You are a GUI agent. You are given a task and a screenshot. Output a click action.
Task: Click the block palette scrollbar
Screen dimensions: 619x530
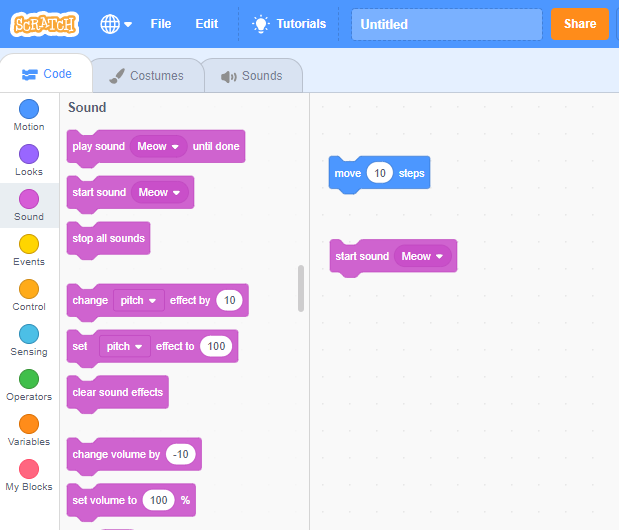[x=301, y=288]
